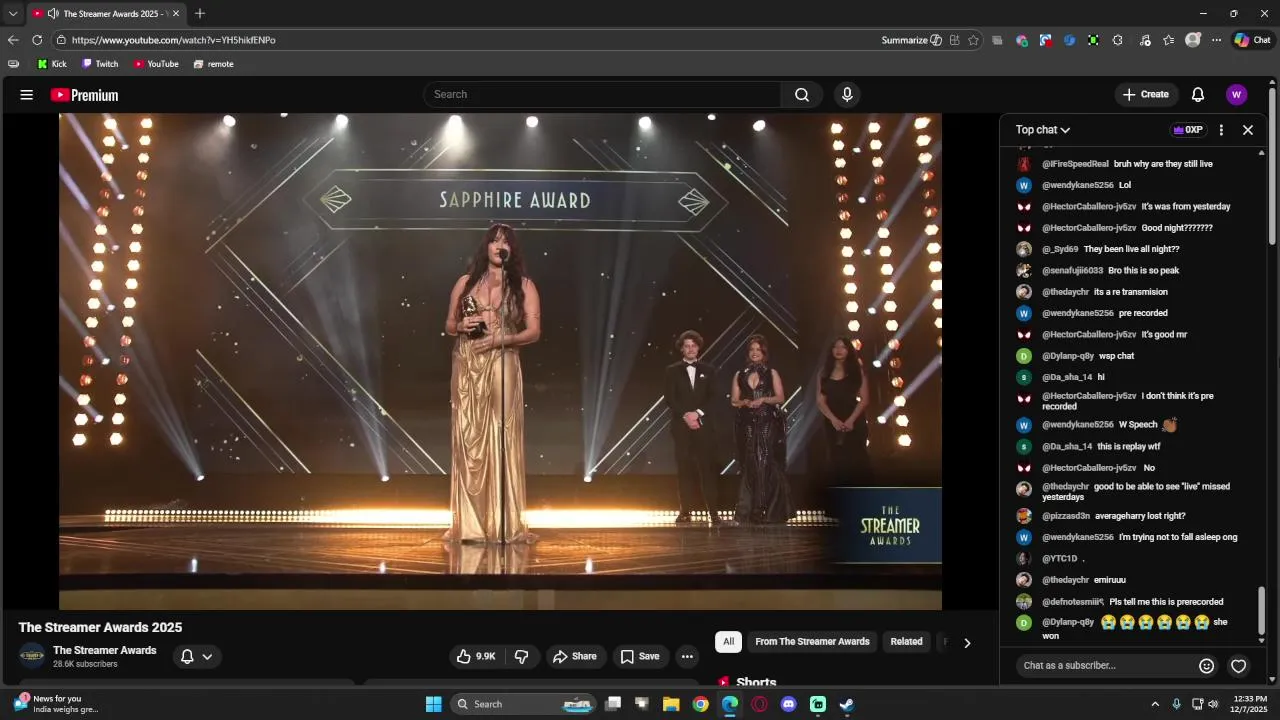Open Windows Start menu
The image size is (1280, 720).
433,704
